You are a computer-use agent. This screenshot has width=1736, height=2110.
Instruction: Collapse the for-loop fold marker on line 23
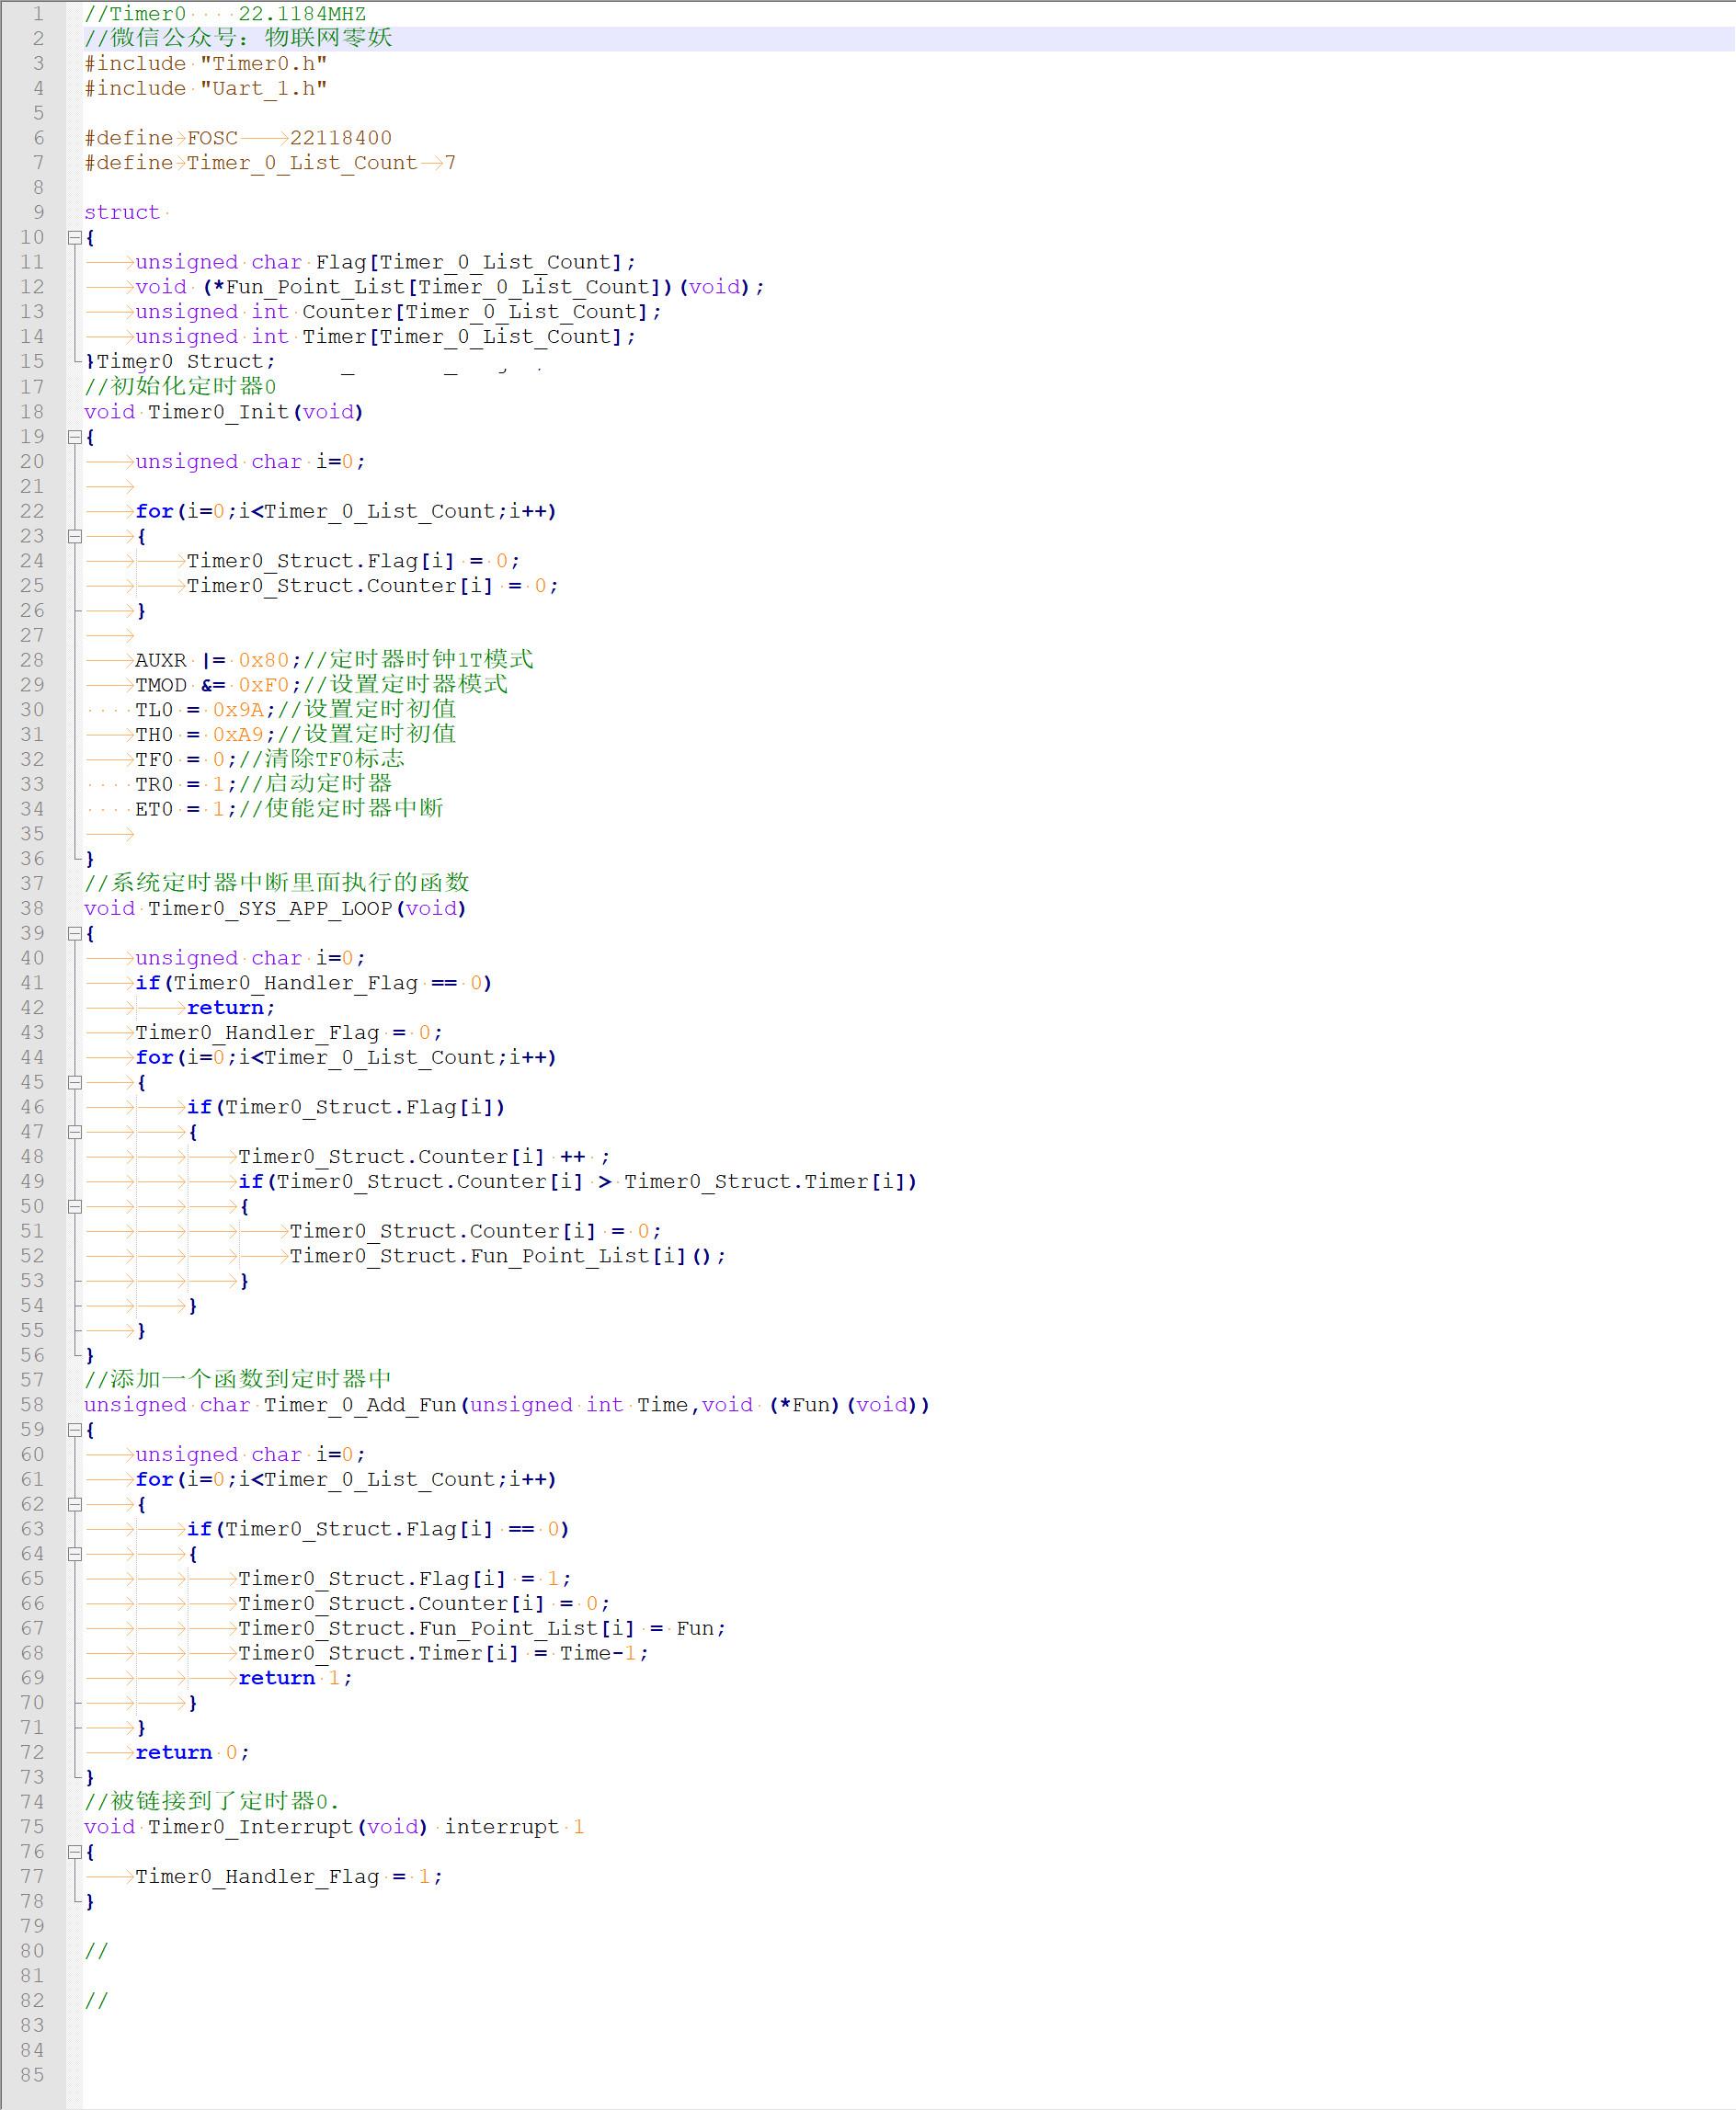(x=74, y=536)
